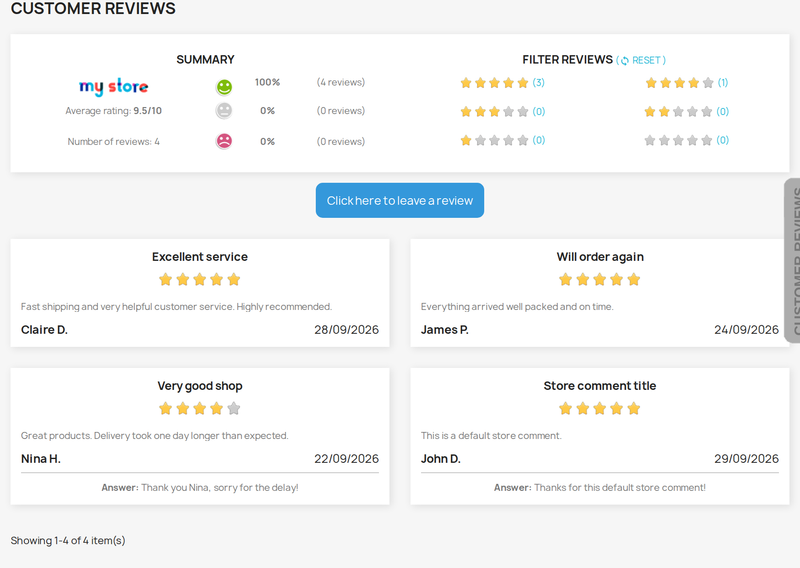The width and height of the screenshot is (800, 568).
Task: Click star rating of Will order again review
Action: coord(599,279)
